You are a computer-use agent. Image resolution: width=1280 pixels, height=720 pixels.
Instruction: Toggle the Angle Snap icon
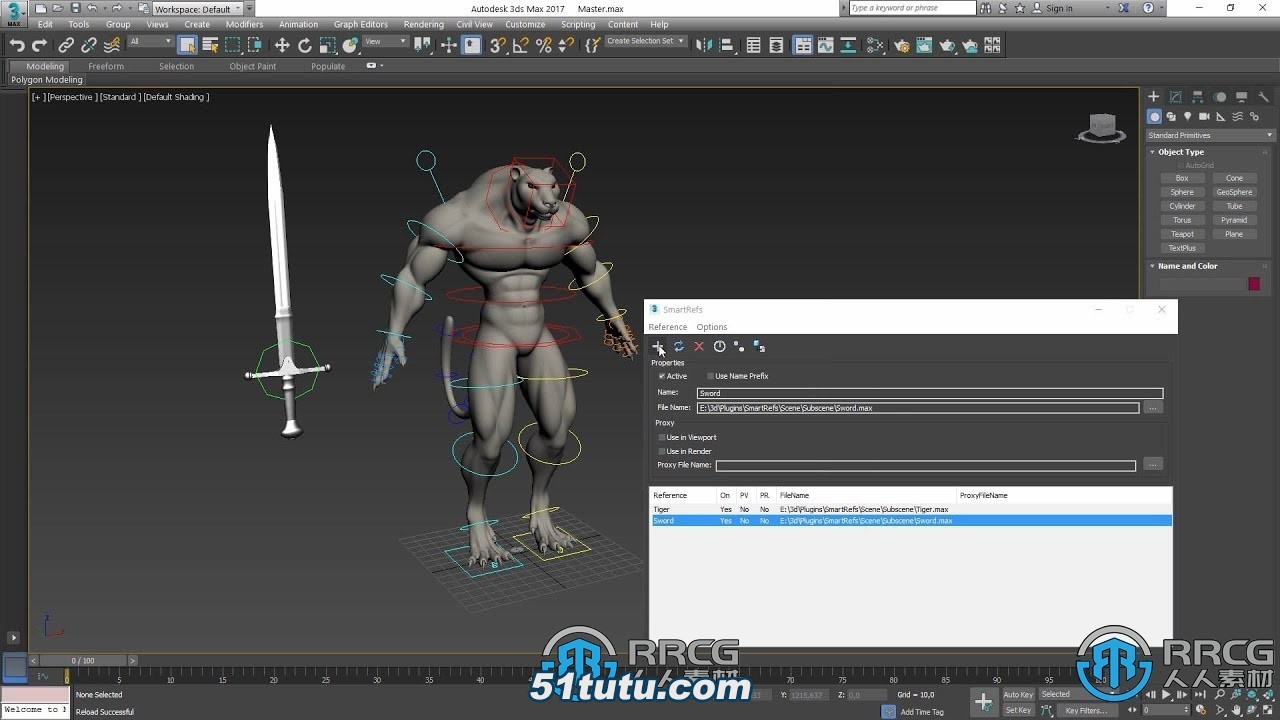[521, 45]
